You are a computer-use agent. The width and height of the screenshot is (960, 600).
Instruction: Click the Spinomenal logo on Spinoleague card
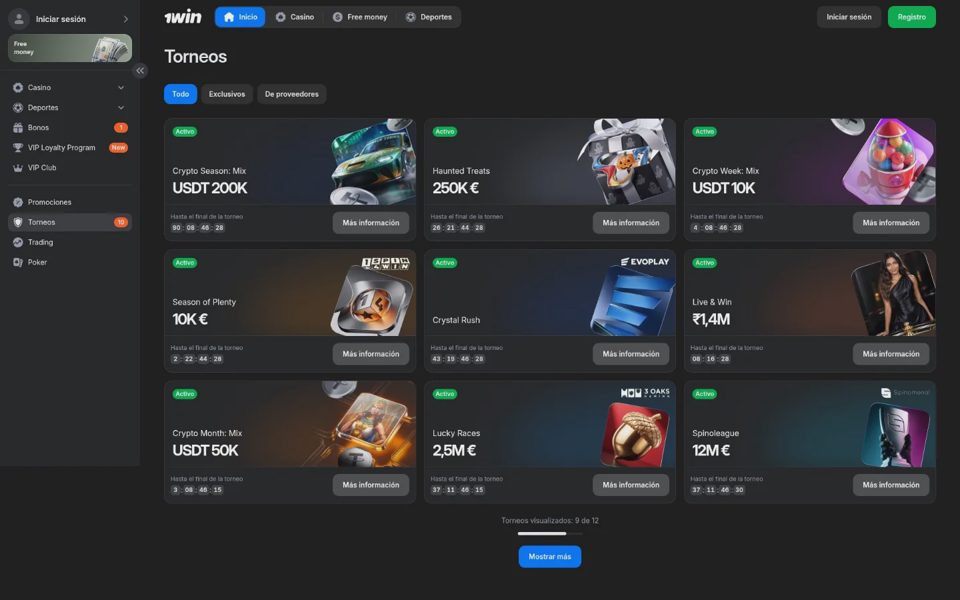905,392
